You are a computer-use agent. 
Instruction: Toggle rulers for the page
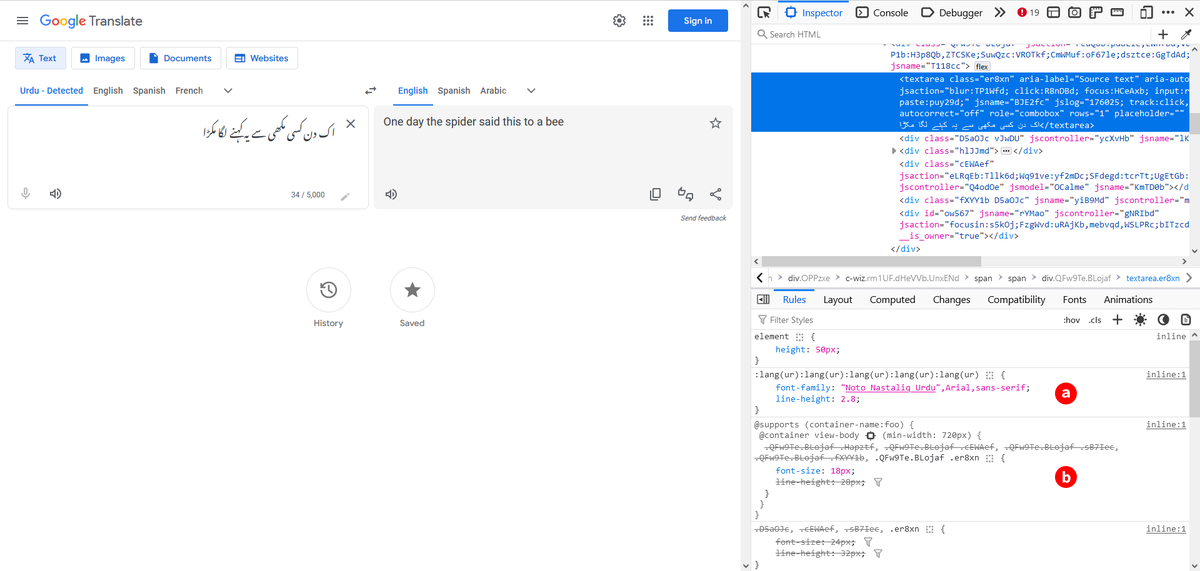1095,13
